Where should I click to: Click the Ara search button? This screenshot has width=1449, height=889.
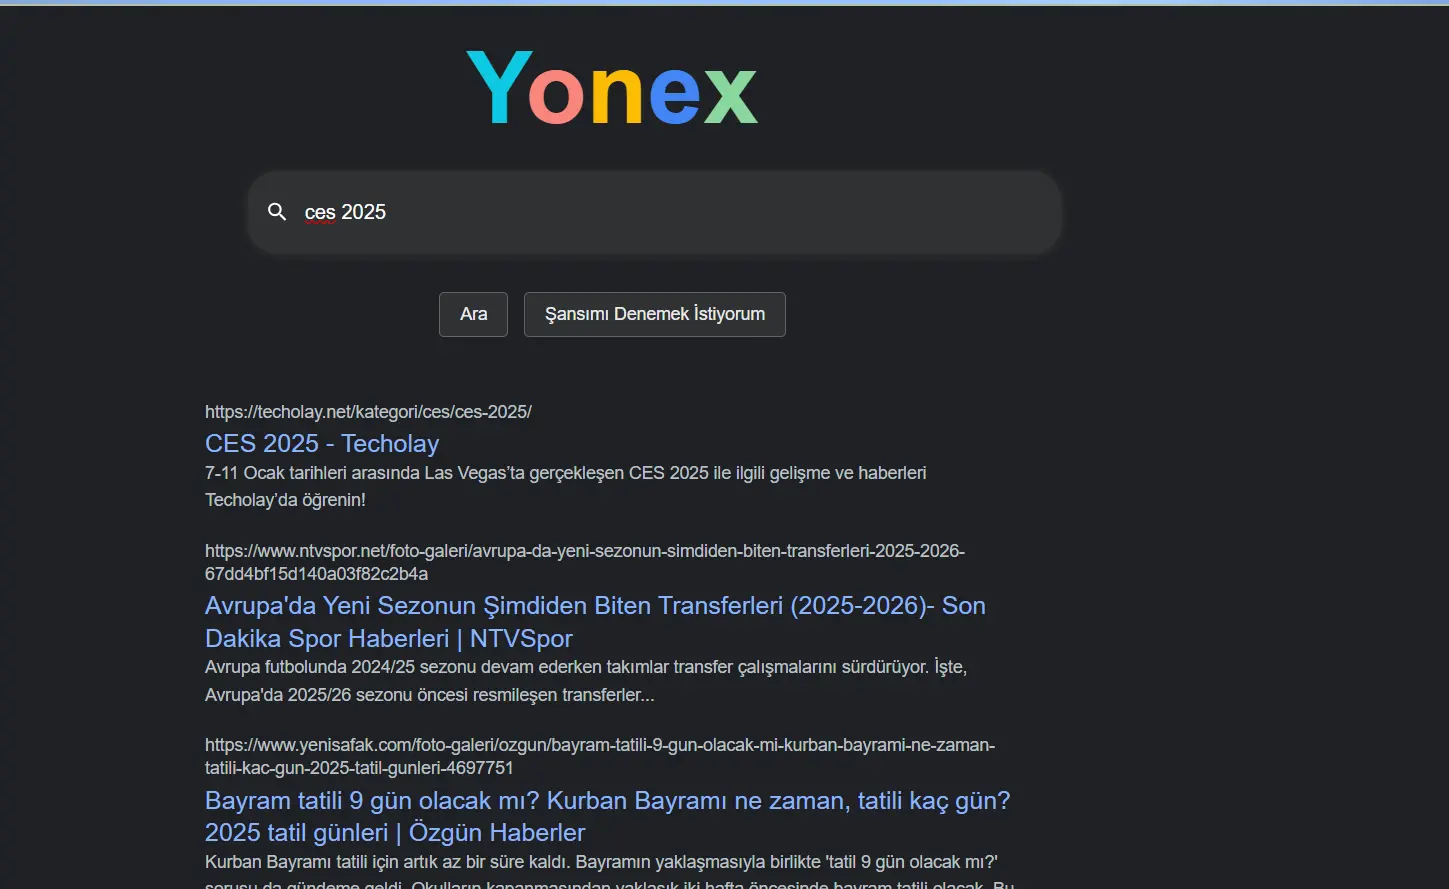[x=473, y=314]
